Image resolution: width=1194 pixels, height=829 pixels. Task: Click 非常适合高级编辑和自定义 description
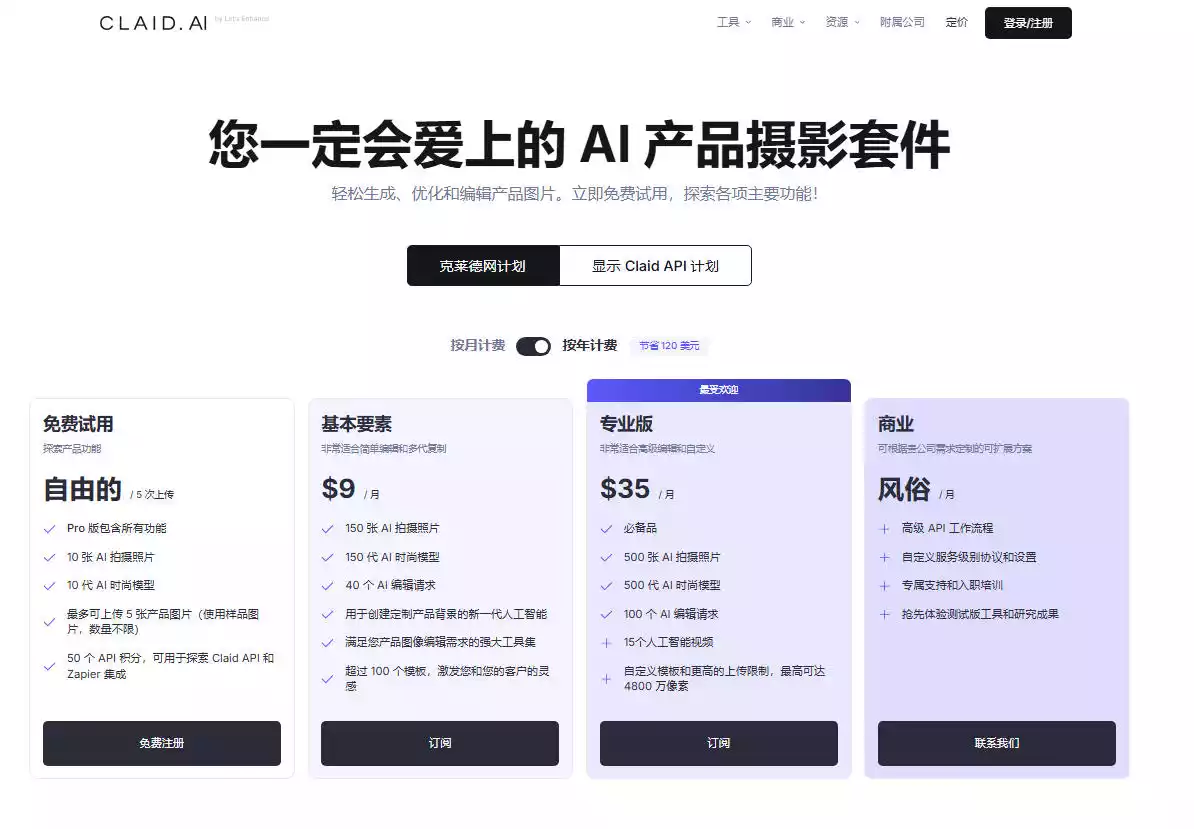click(657, 448)
